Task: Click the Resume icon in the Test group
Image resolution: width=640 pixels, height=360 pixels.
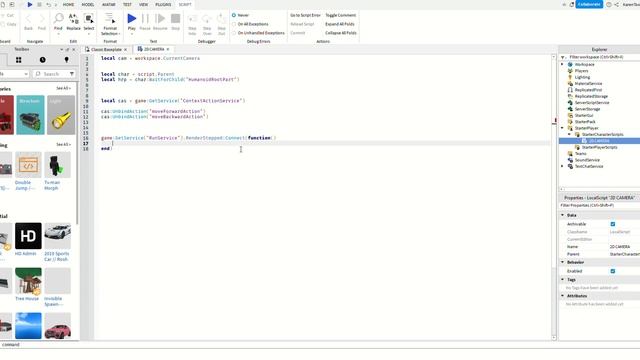Action: point(160,18)
